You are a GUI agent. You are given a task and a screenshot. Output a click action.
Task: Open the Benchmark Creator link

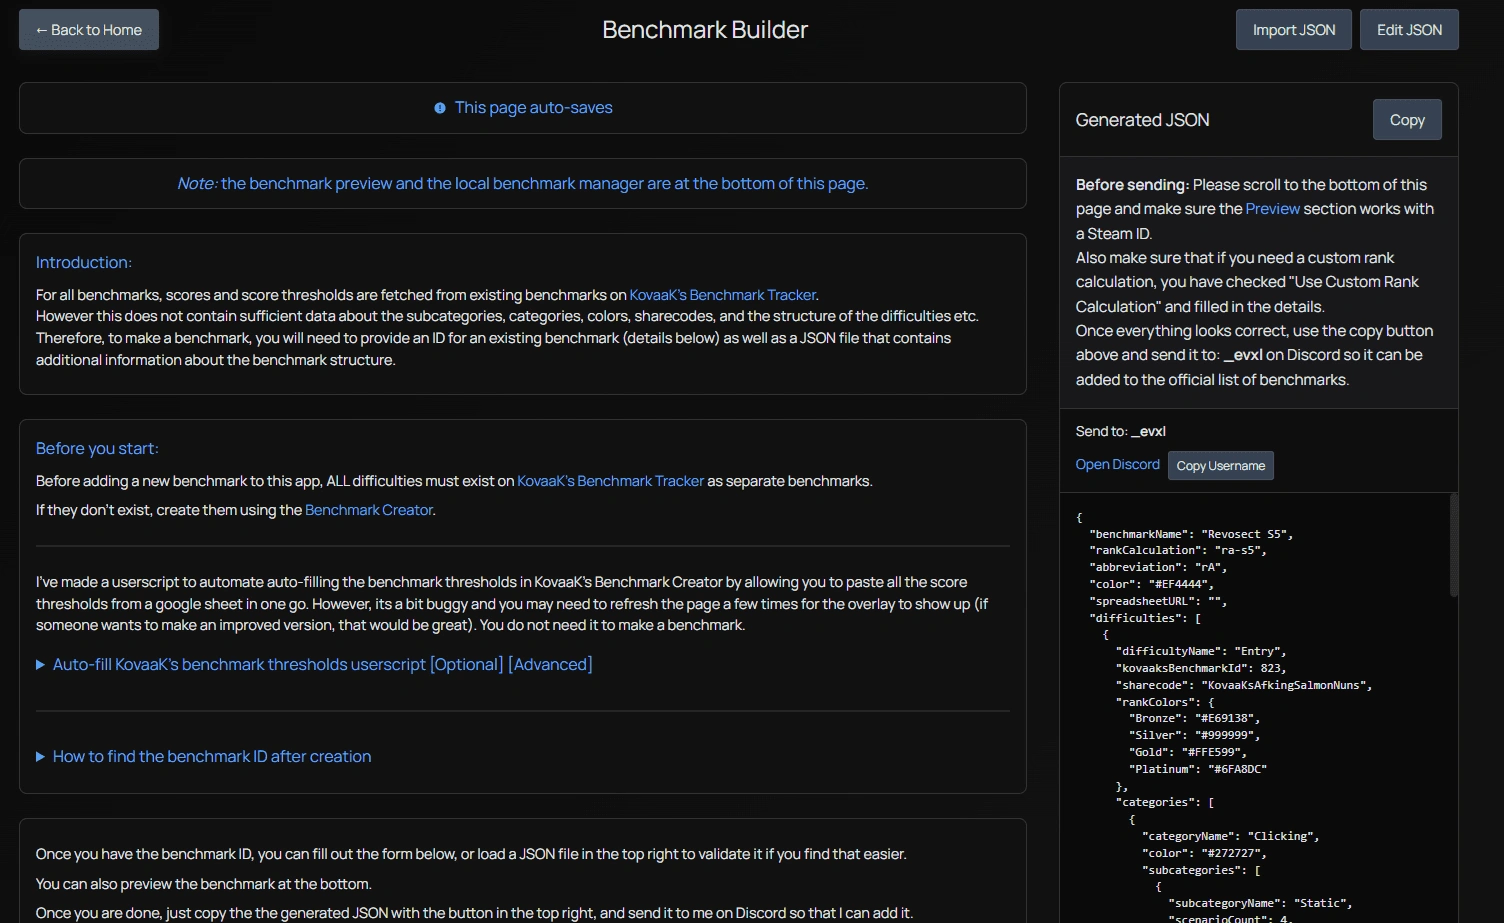point(368,510)
